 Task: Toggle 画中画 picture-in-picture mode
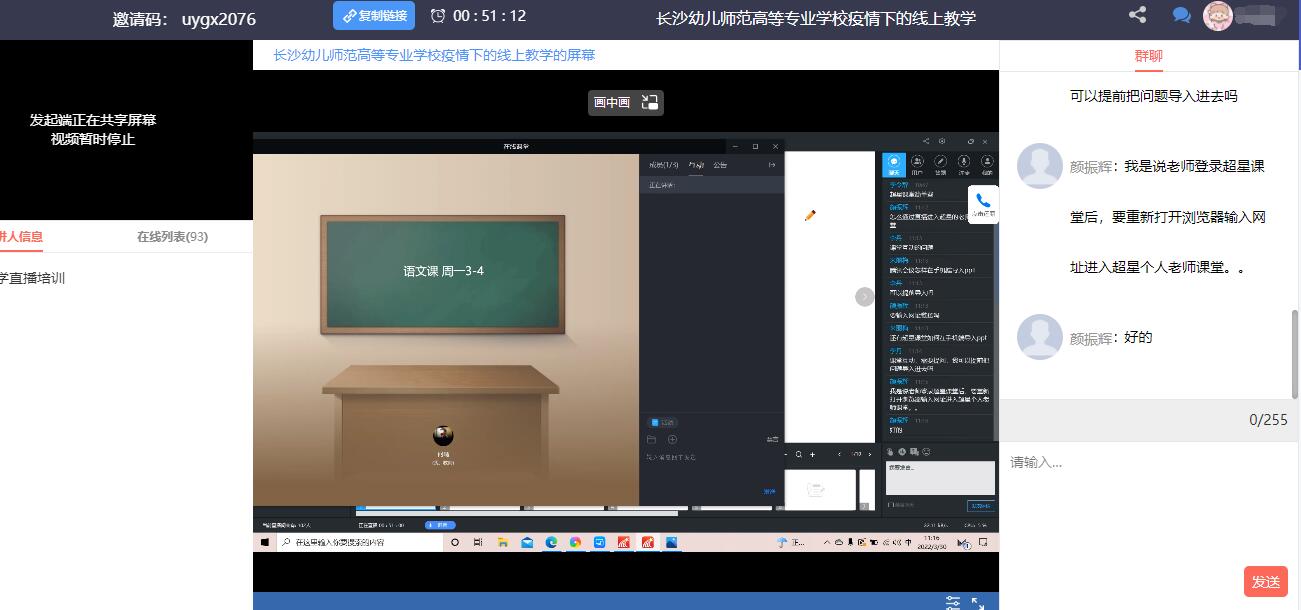pos(625,102)
